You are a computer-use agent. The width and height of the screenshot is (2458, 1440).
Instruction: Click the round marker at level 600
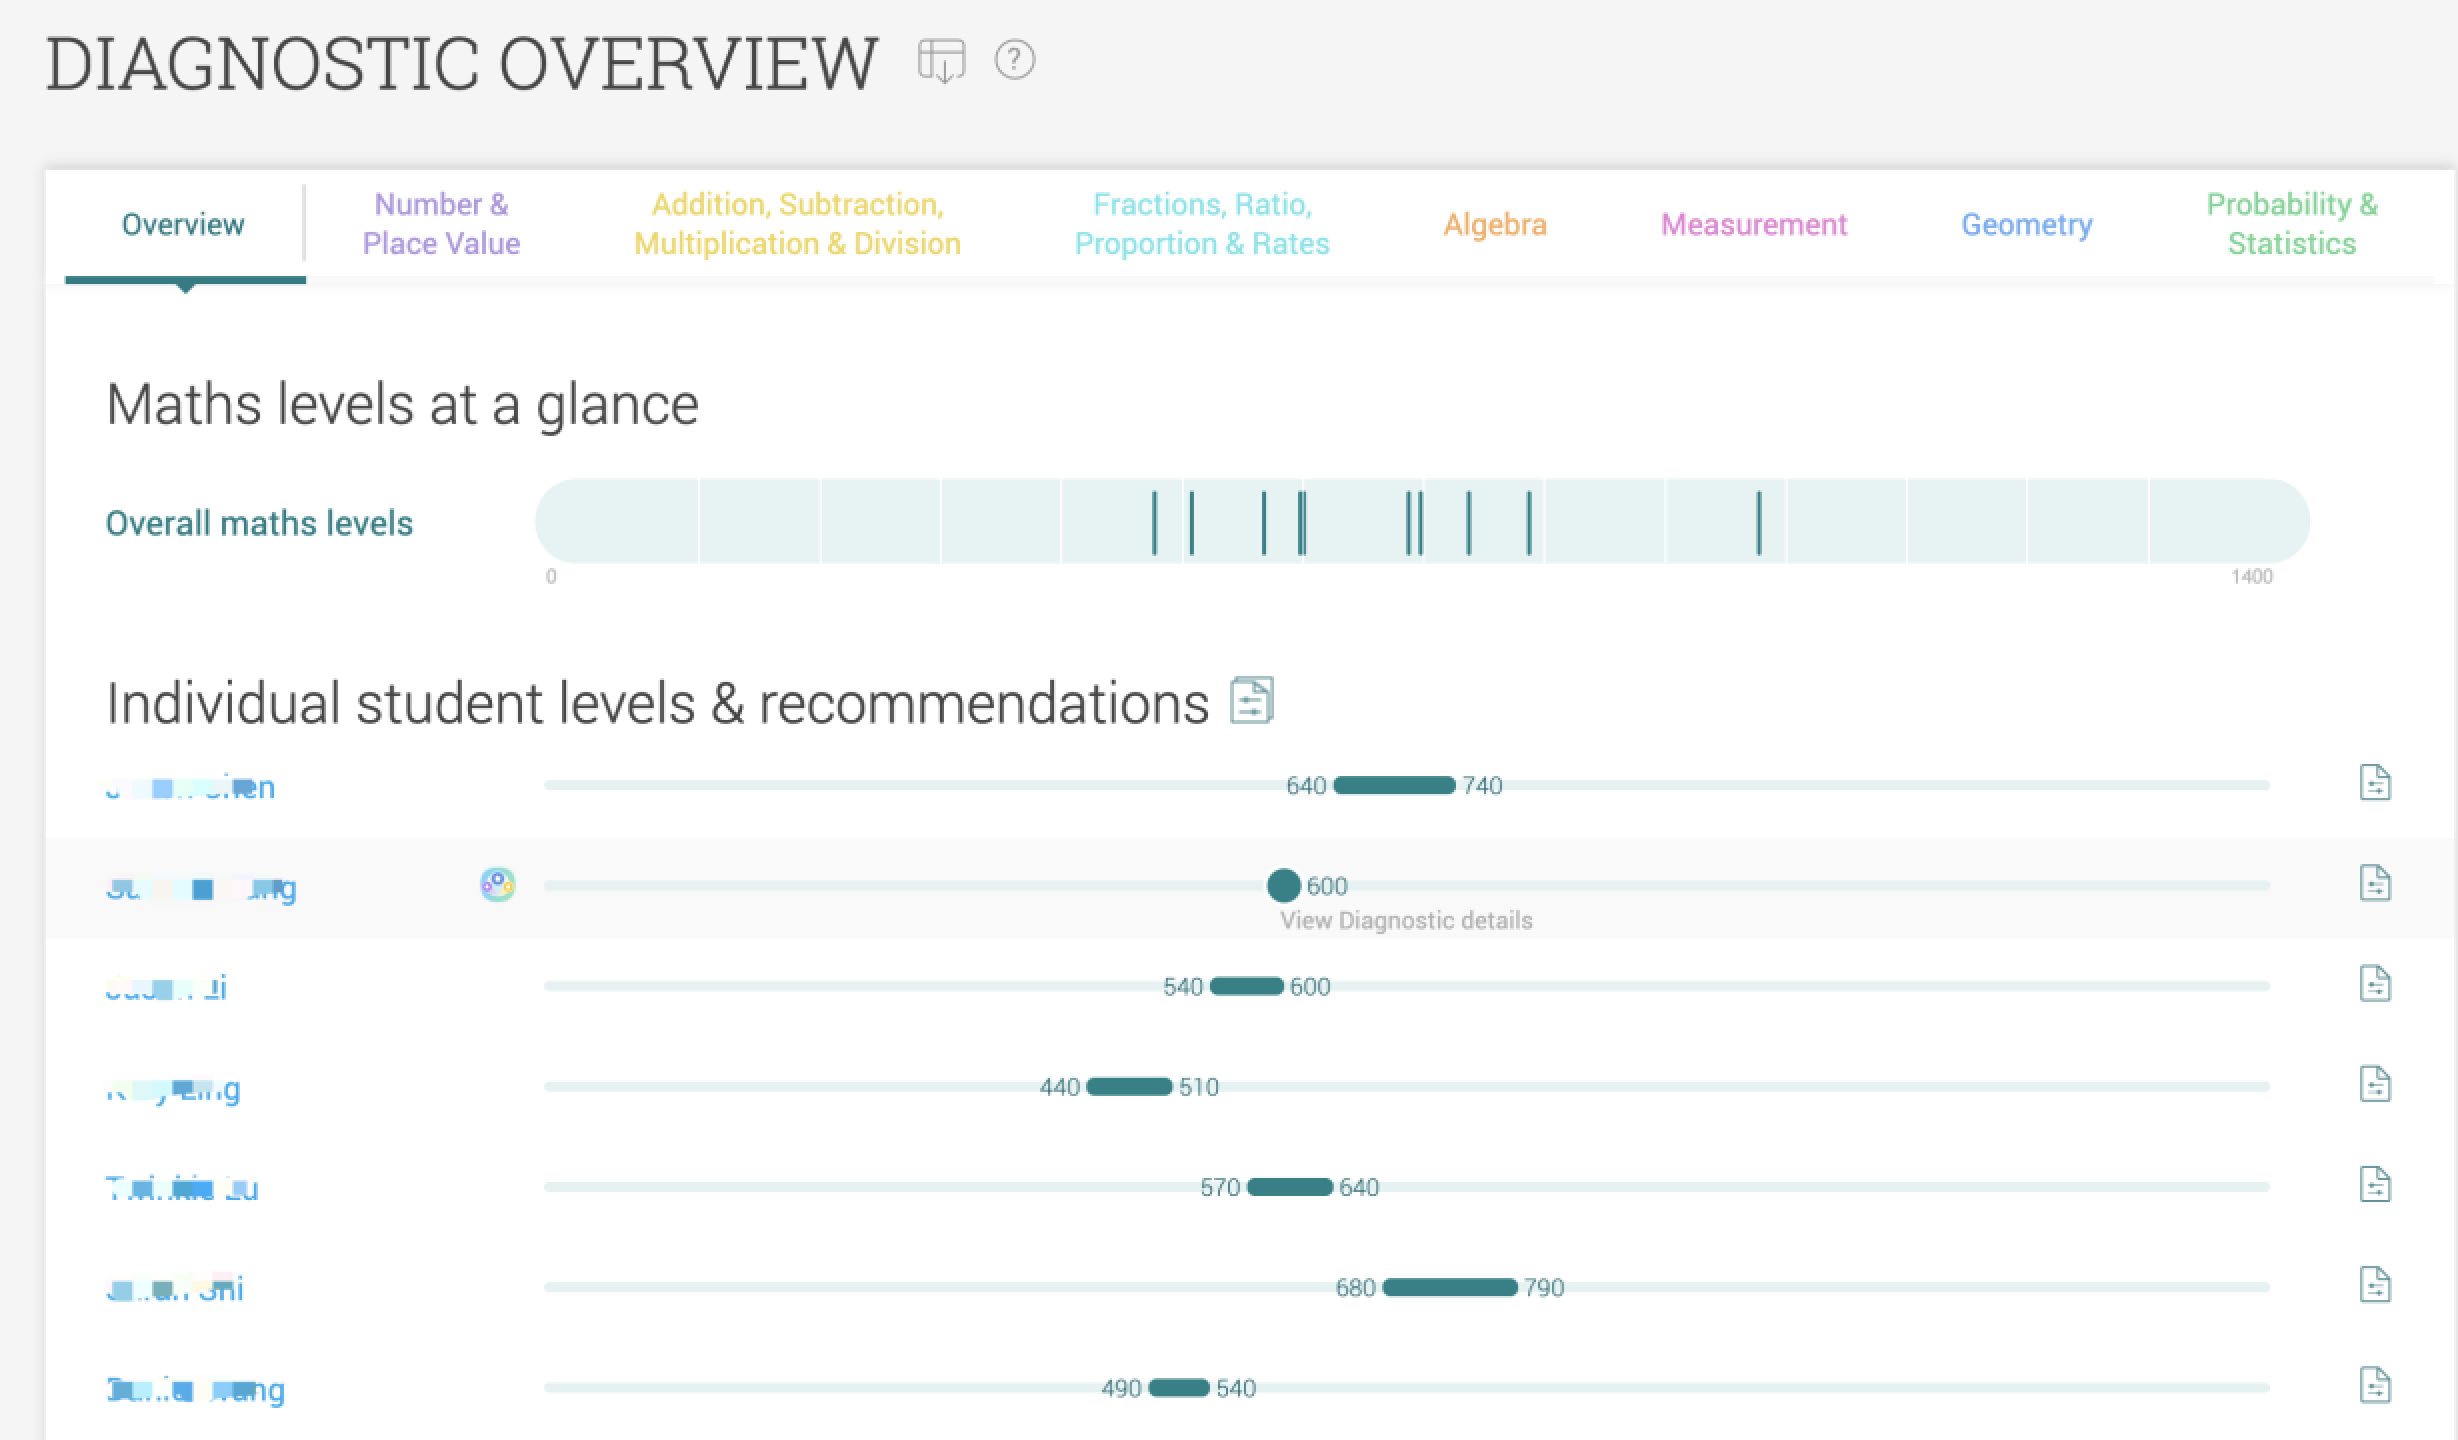pyautogui.click(x=1283, y=885)
